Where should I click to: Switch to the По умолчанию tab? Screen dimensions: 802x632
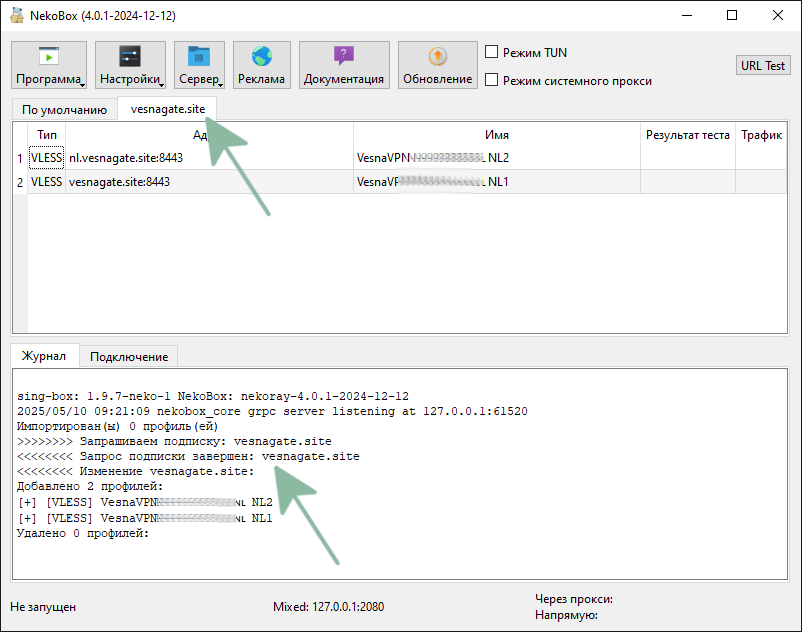click(x=64, y=110)
